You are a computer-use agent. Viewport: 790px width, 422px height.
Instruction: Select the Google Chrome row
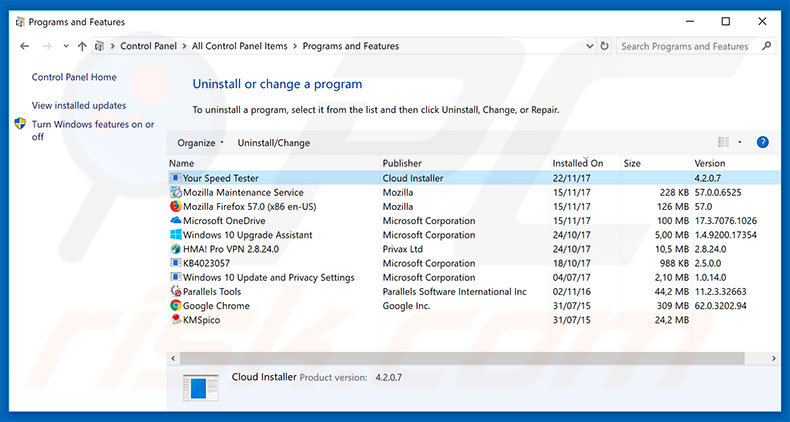[473, 306]
